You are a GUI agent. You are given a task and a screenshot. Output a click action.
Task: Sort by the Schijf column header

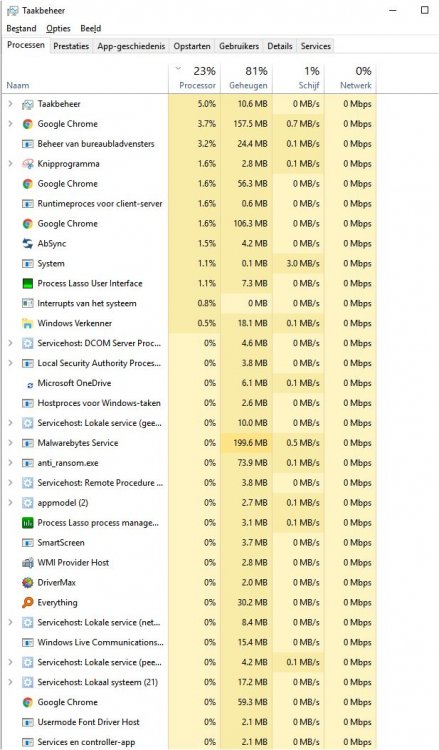point(299,78)
